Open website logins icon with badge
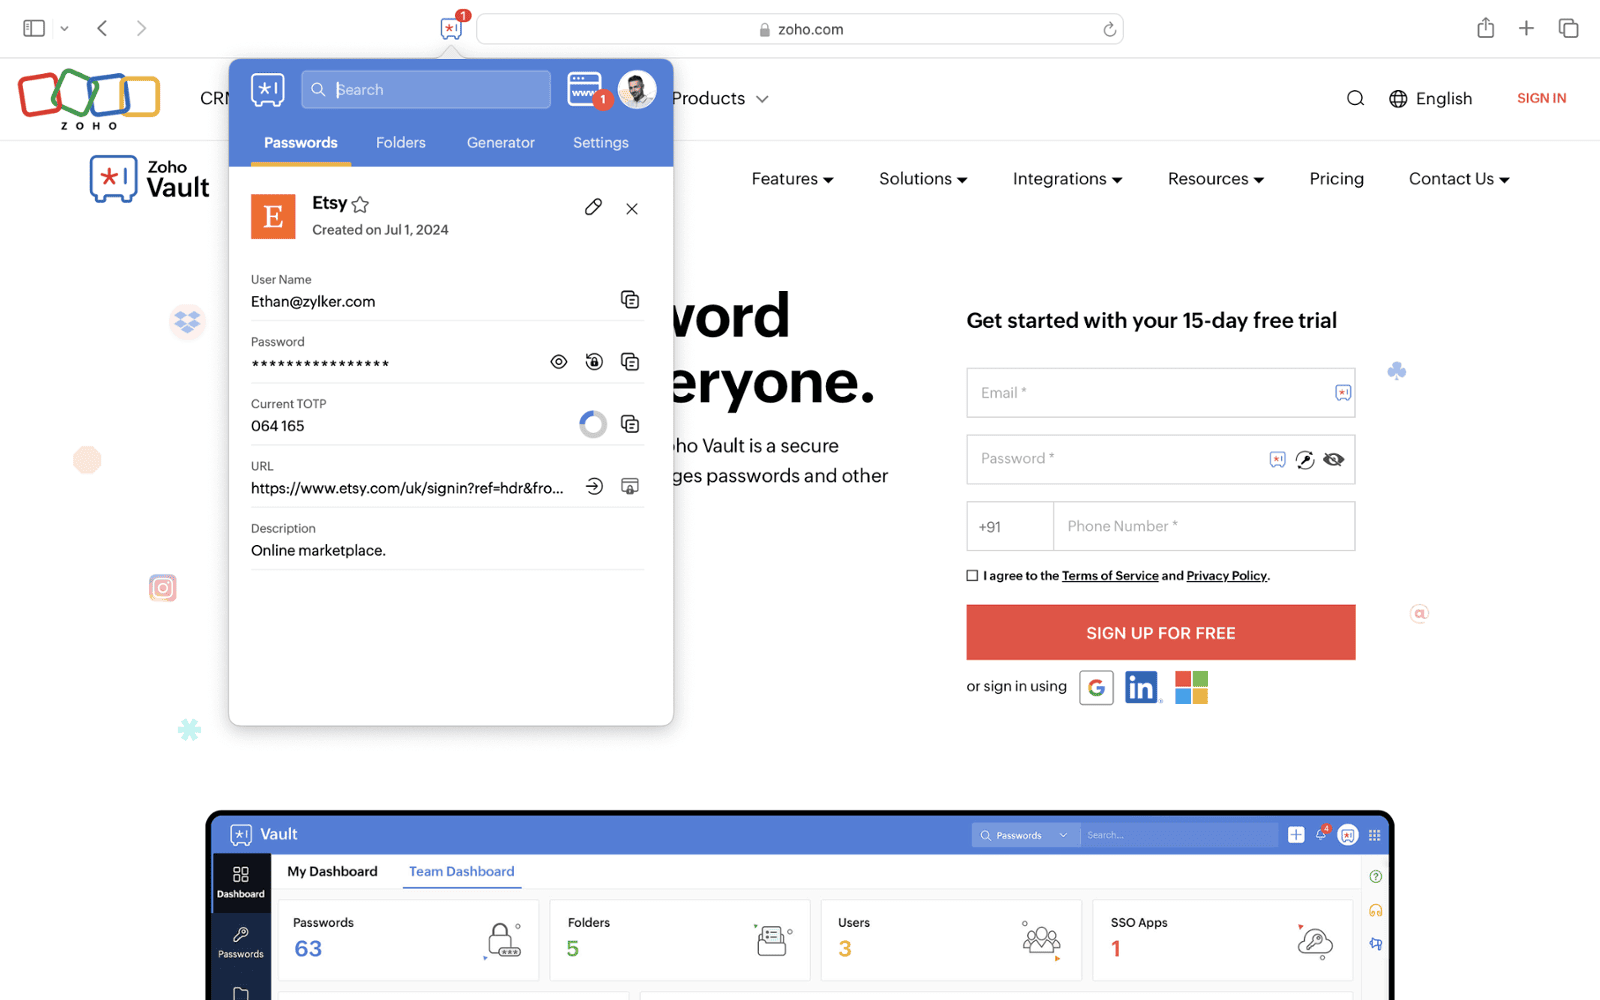This screenshot has width=1600, height=1000. 587,90
